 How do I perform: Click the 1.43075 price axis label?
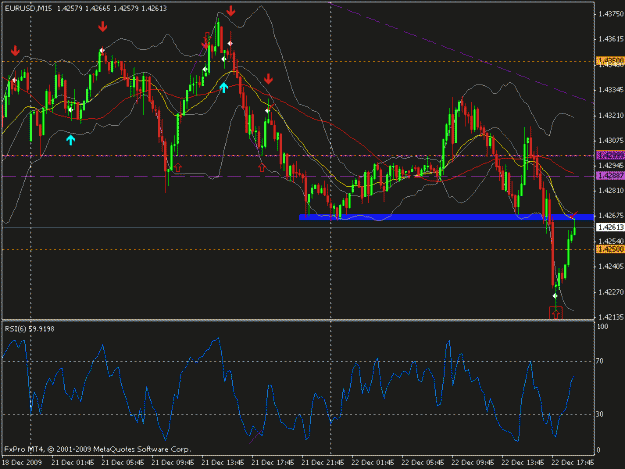[611, 140]
